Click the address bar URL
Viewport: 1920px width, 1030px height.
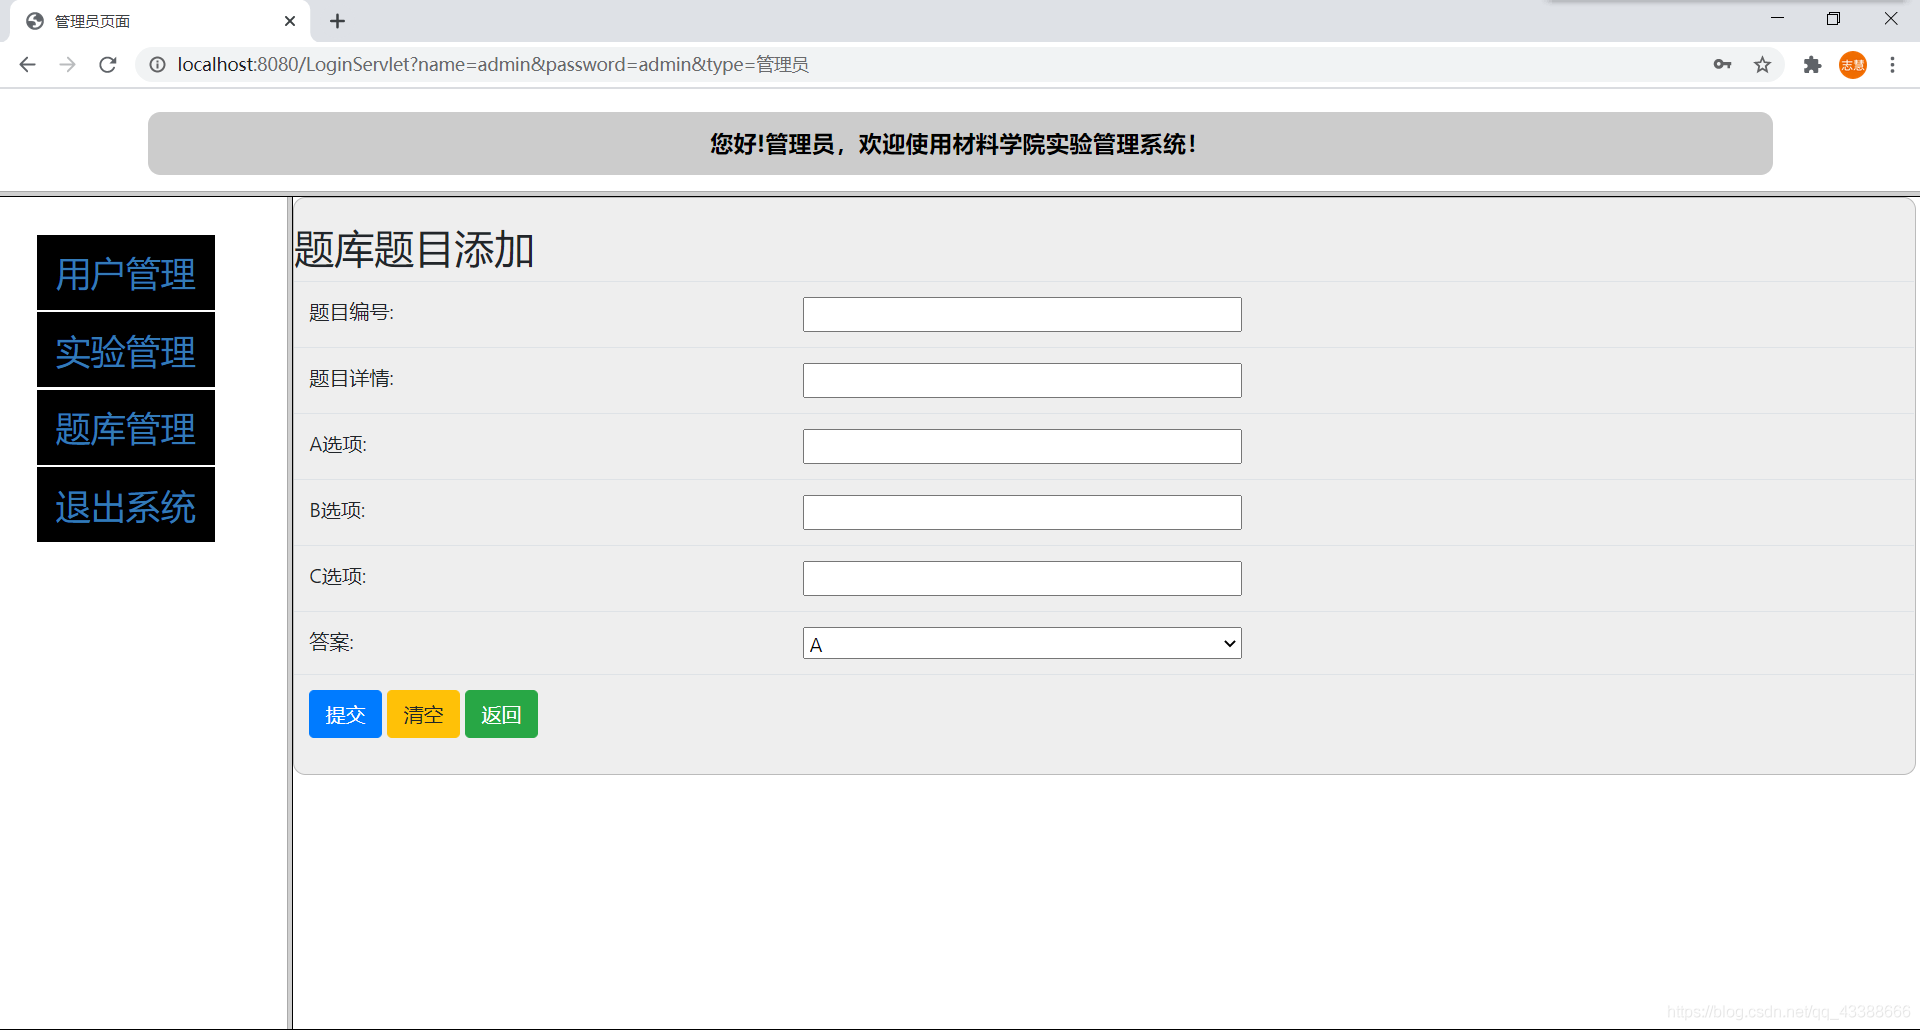pos(493,65)
